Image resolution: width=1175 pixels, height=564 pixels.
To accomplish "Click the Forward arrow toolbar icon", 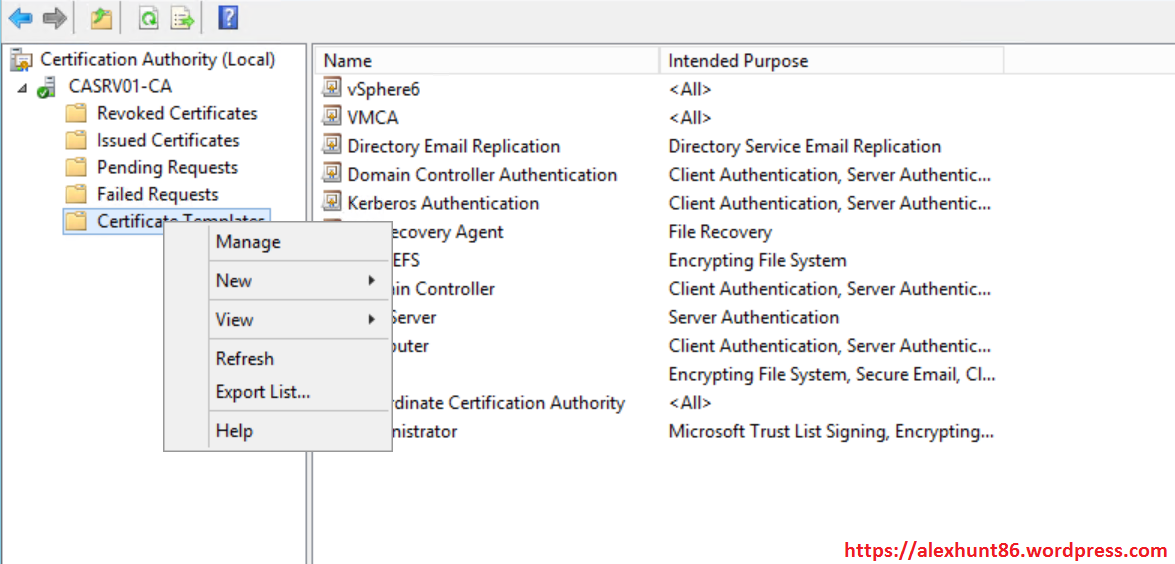I will tap(54, 17).
